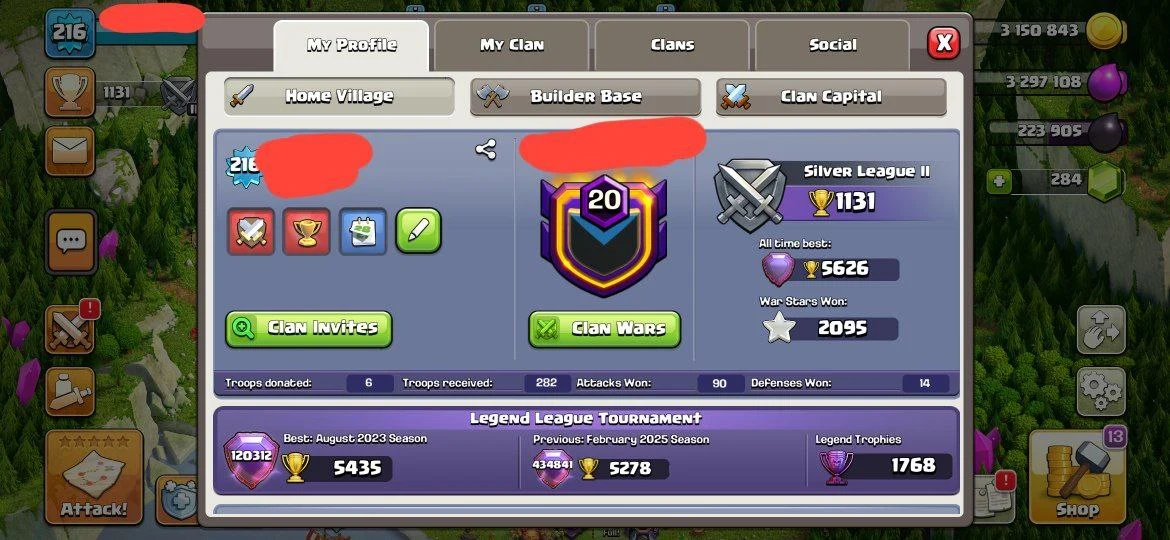The height and width of the screenshot is (540, 1170).
Task: Select the Builder Base profile view
Action: [x=586, y=96]
